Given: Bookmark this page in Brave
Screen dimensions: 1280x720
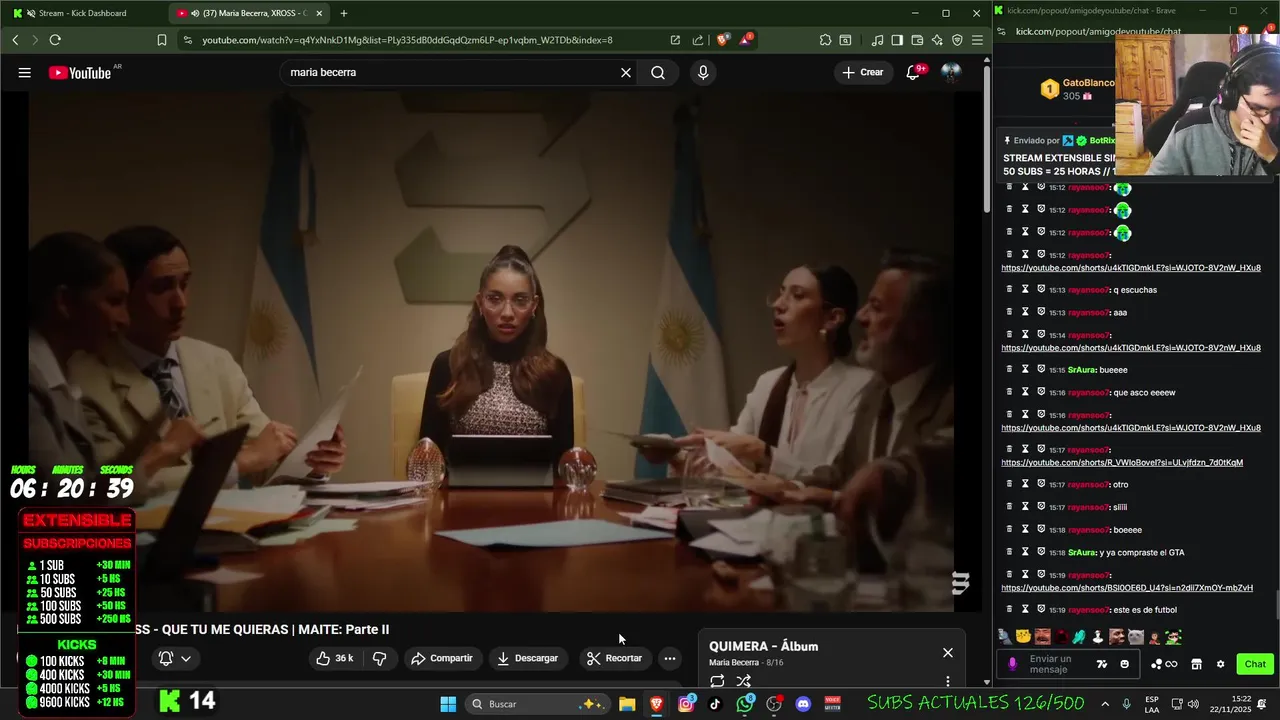Looking at the screenshot, I should click(x=162, y=40).
